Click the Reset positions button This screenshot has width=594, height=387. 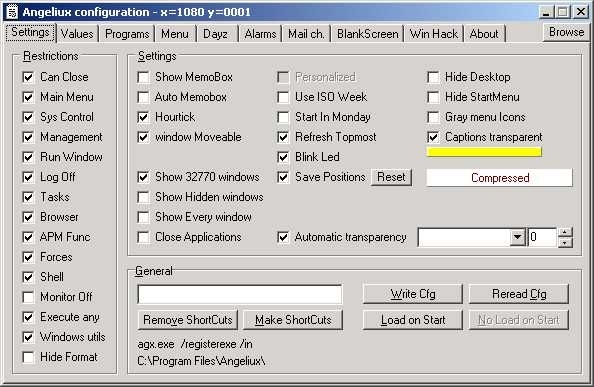(391, 177)
